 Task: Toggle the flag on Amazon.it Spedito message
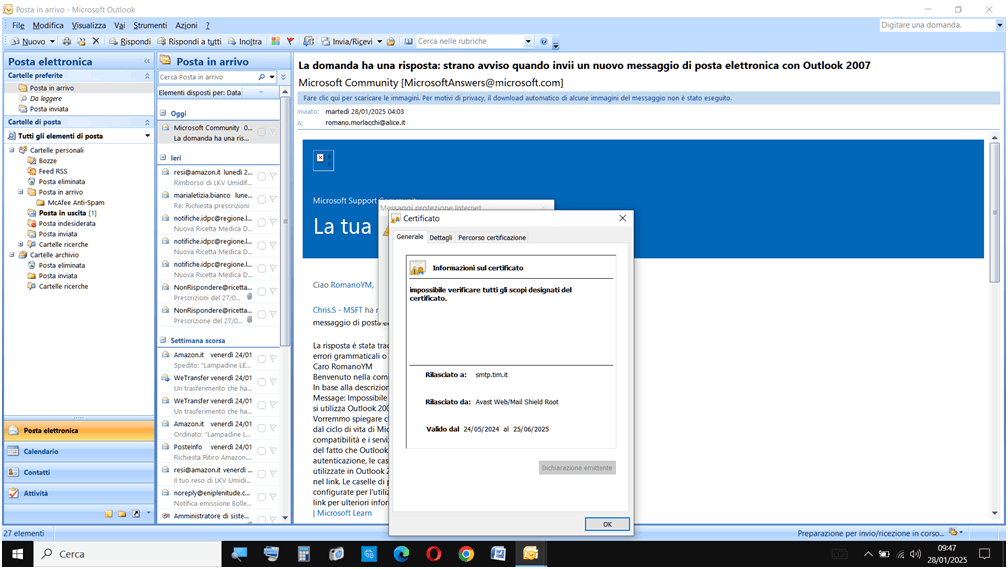pos(273,359)
